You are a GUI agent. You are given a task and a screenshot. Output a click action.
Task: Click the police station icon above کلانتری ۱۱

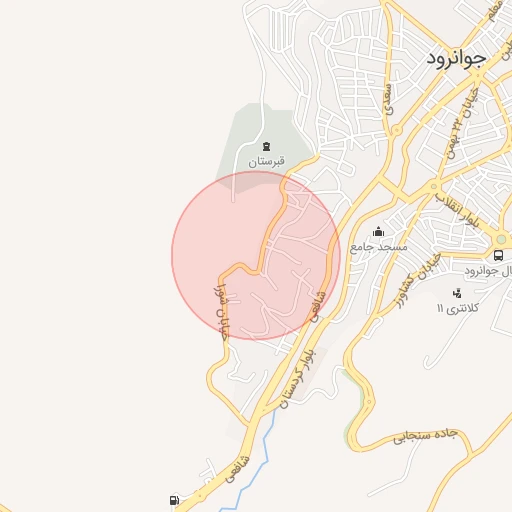[457, 293]
